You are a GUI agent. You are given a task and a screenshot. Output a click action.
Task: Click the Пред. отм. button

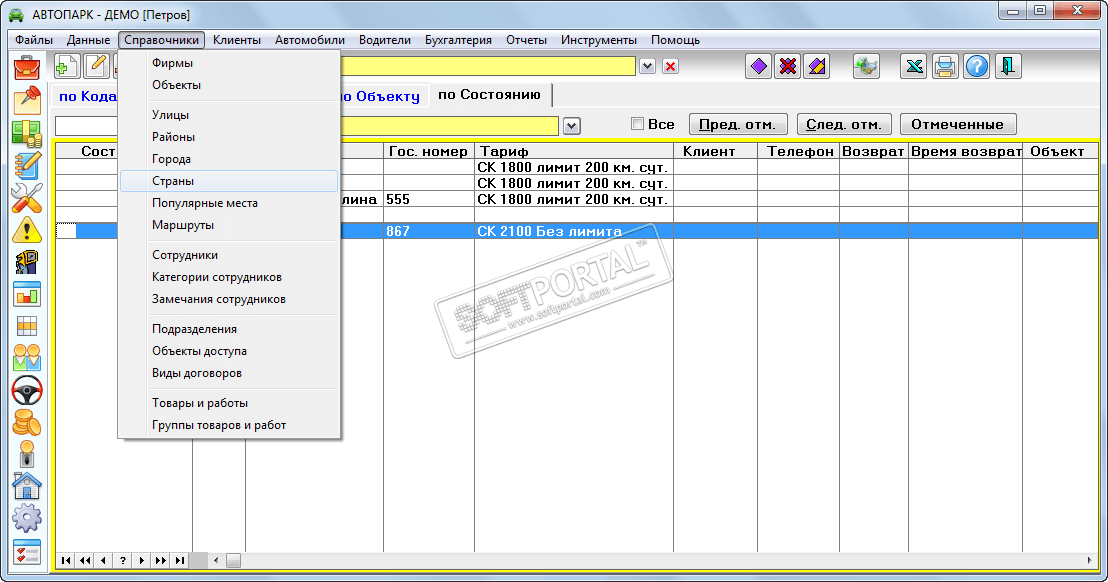coord(738,124)
